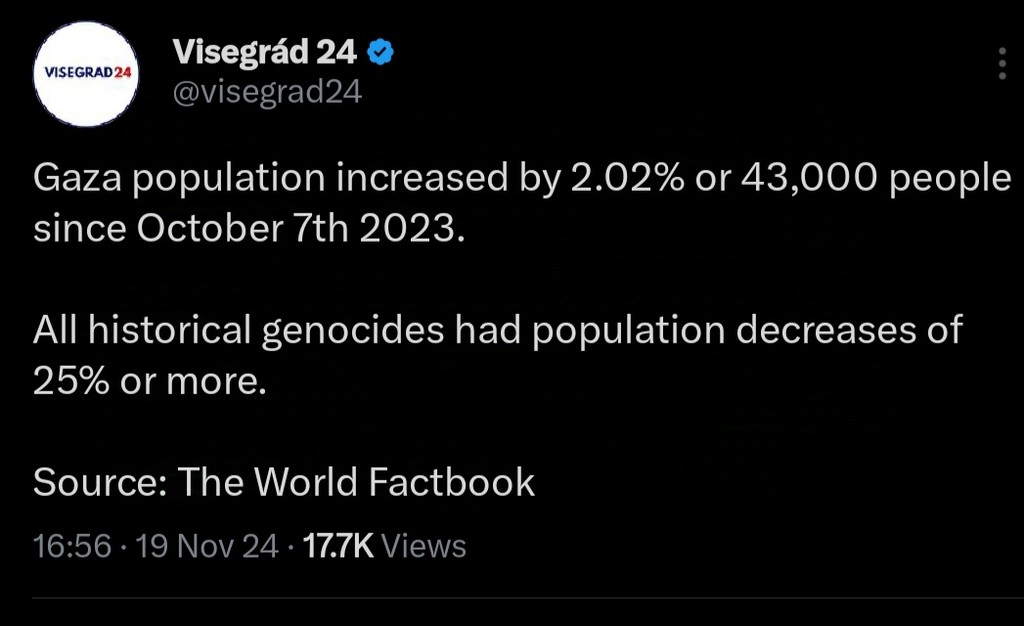
Task: Click the red 24 in the avatar logo
Action: [x=122, y=72]
